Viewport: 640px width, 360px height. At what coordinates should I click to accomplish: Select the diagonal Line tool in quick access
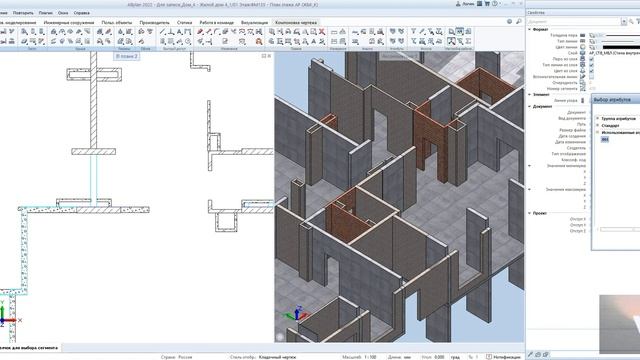[163, 32]
